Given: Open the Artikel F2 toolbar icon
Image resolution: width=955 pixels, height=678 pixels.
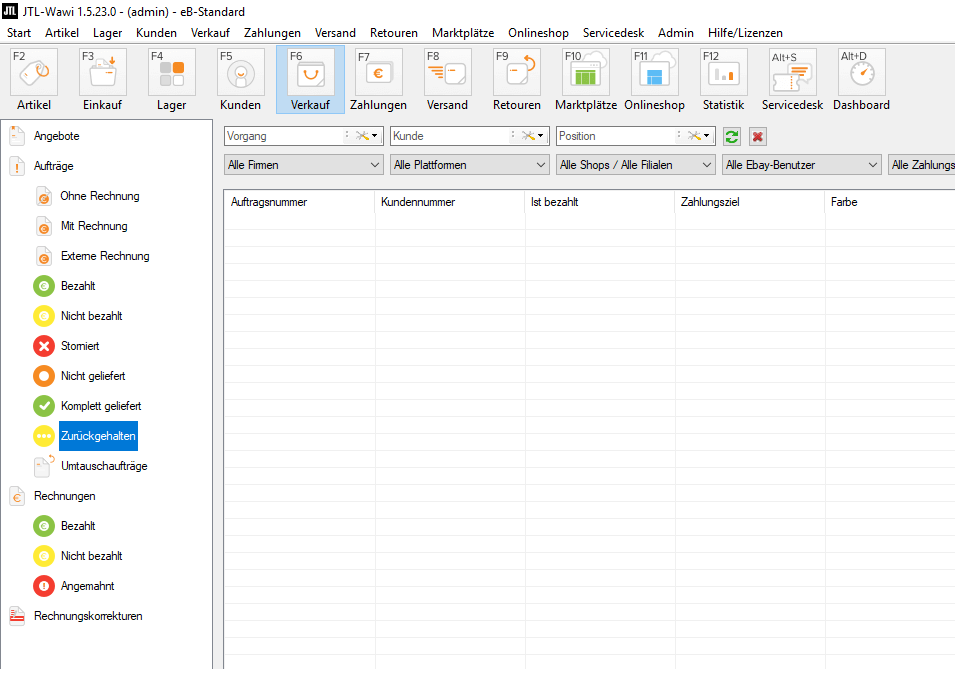Looking at the screenshot, I should tap(34, 72).
